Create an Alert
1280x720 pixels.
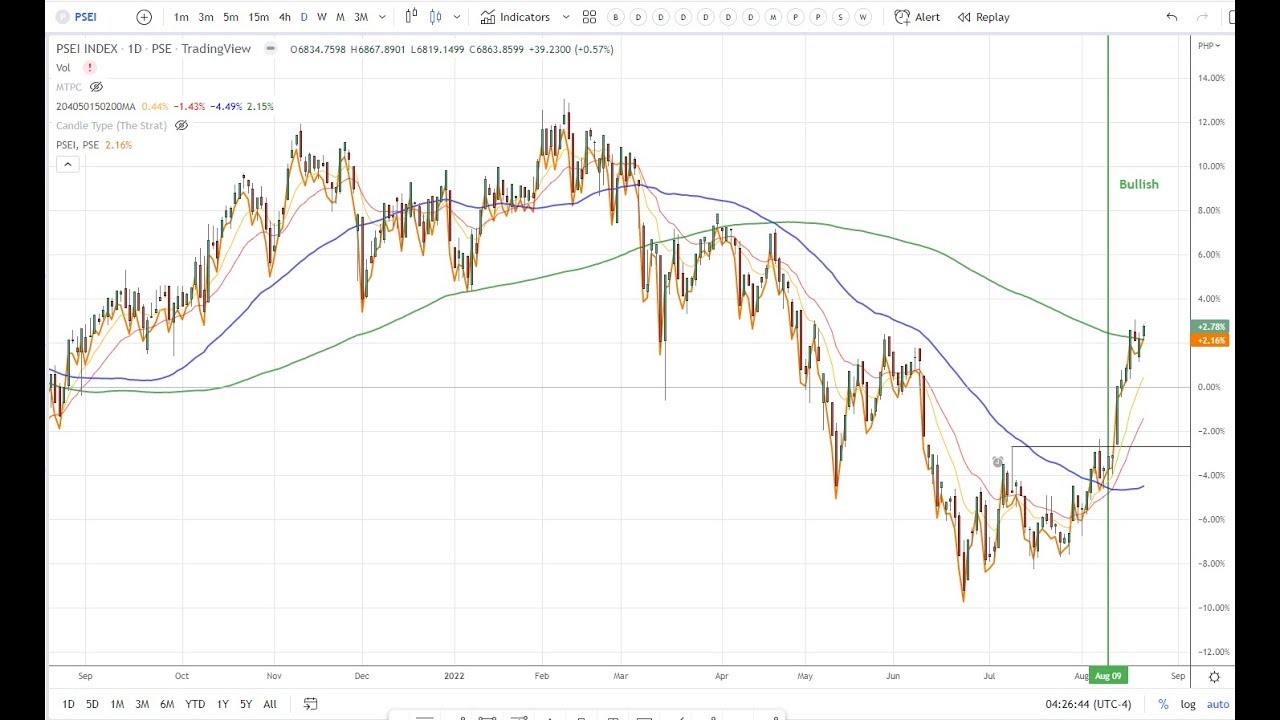(x=917, y=17)
